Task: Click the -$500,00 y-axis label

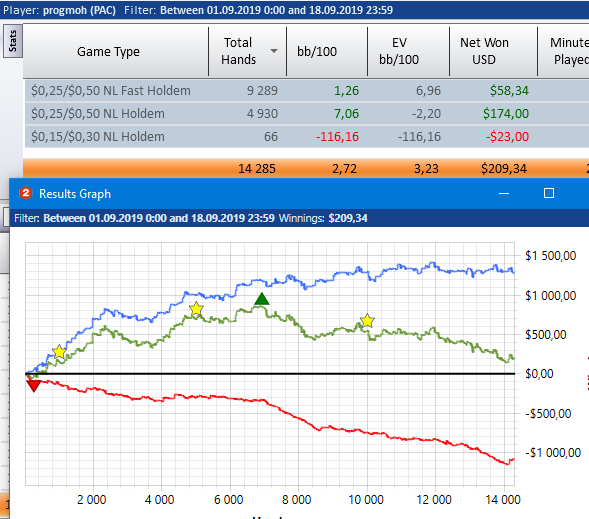Action: pyautogui.click(x=548, y=413)
